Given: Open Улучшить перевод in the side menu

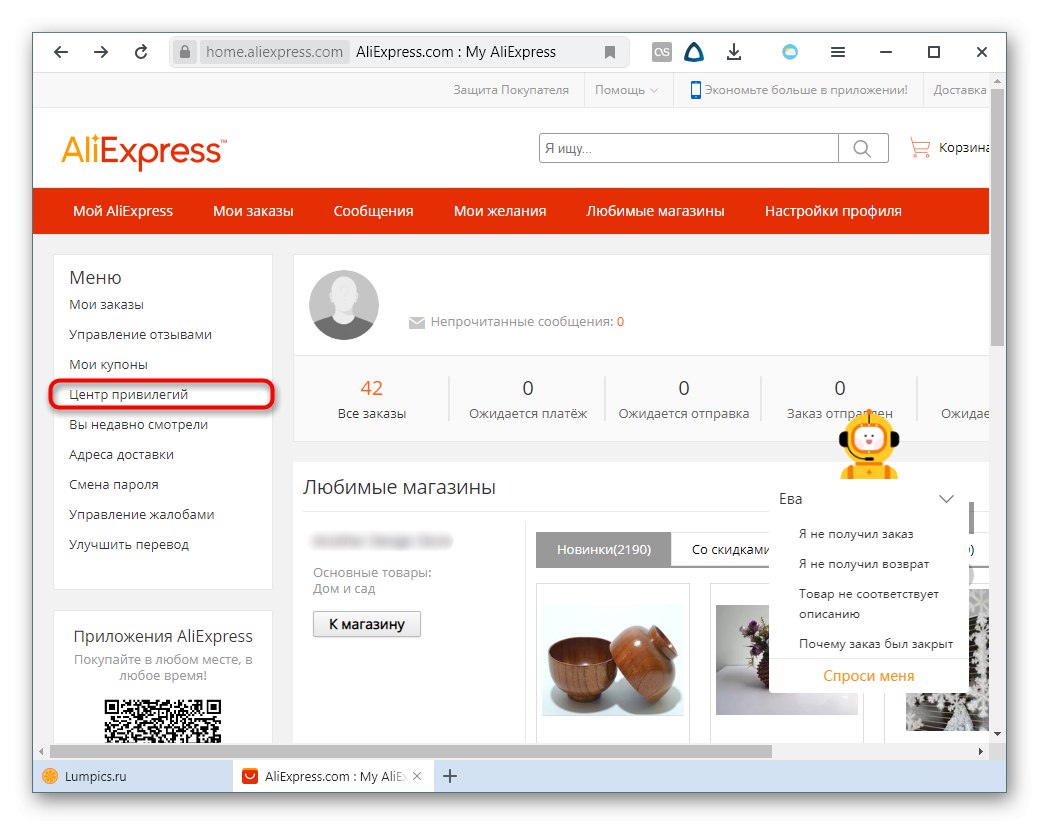Looking at the screenshot, I should pos(129,544).
